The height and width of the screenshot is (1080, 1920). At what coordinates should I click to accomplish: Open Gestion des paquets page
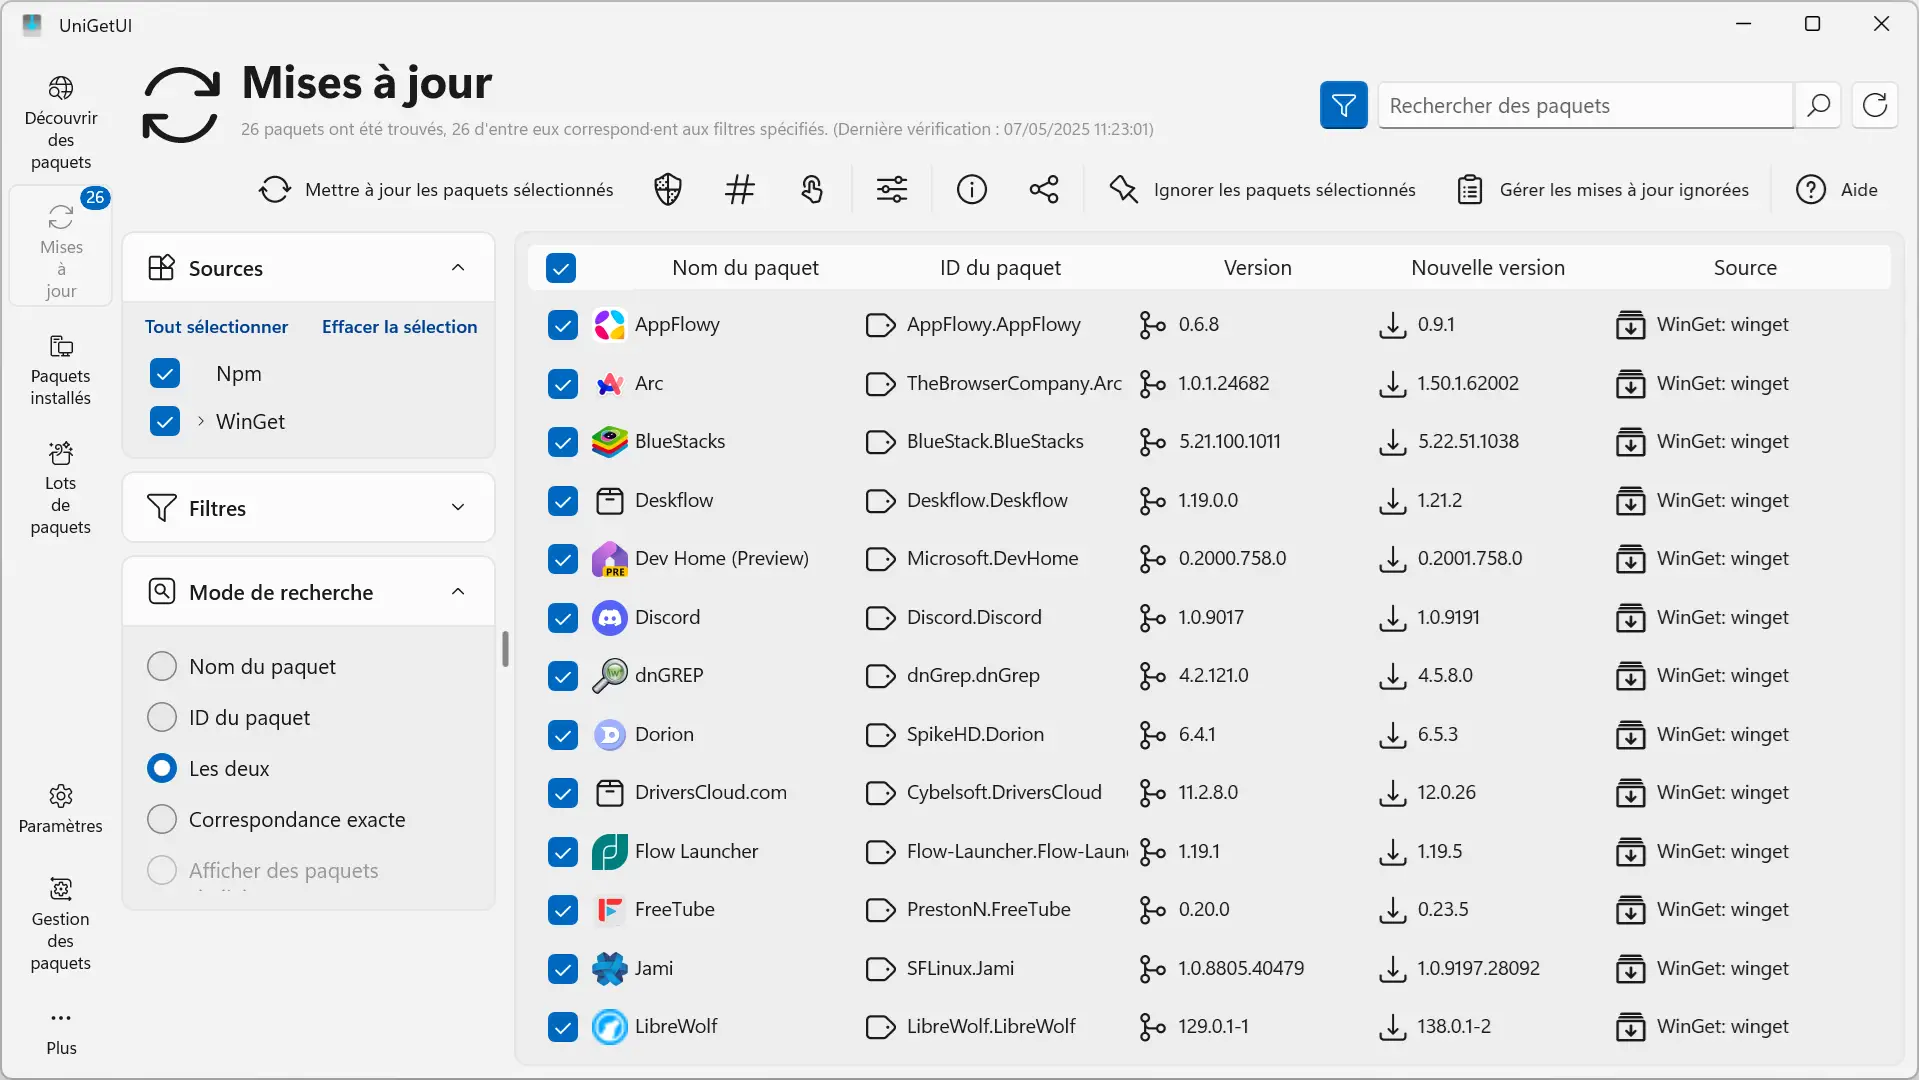61,925
